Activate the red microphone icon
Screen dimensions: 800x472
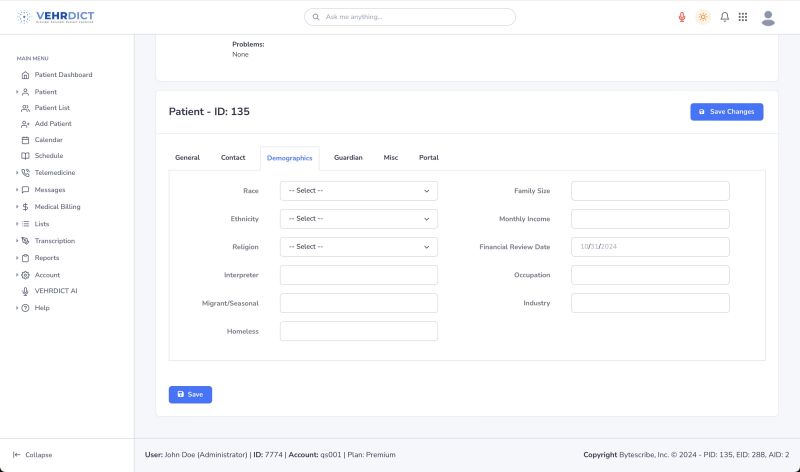click(682, 17)
